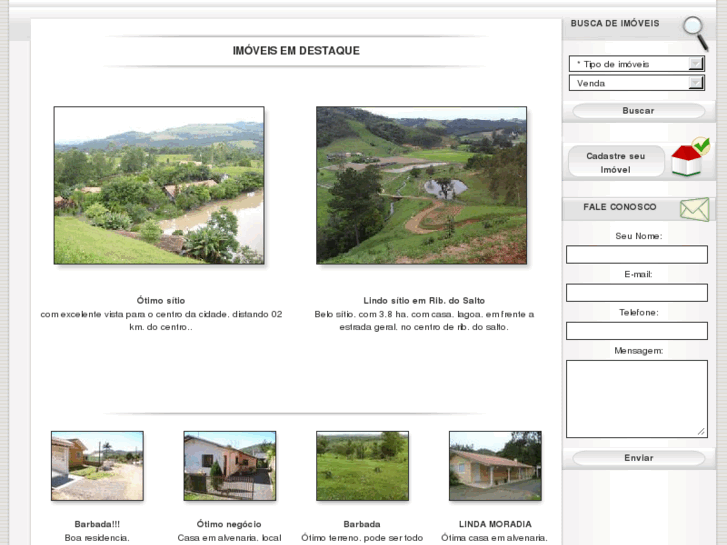This screenshot has height=545, width=727.
Task: Click the Barbada title above Ótimo terreno
Action: pos(362,524)
